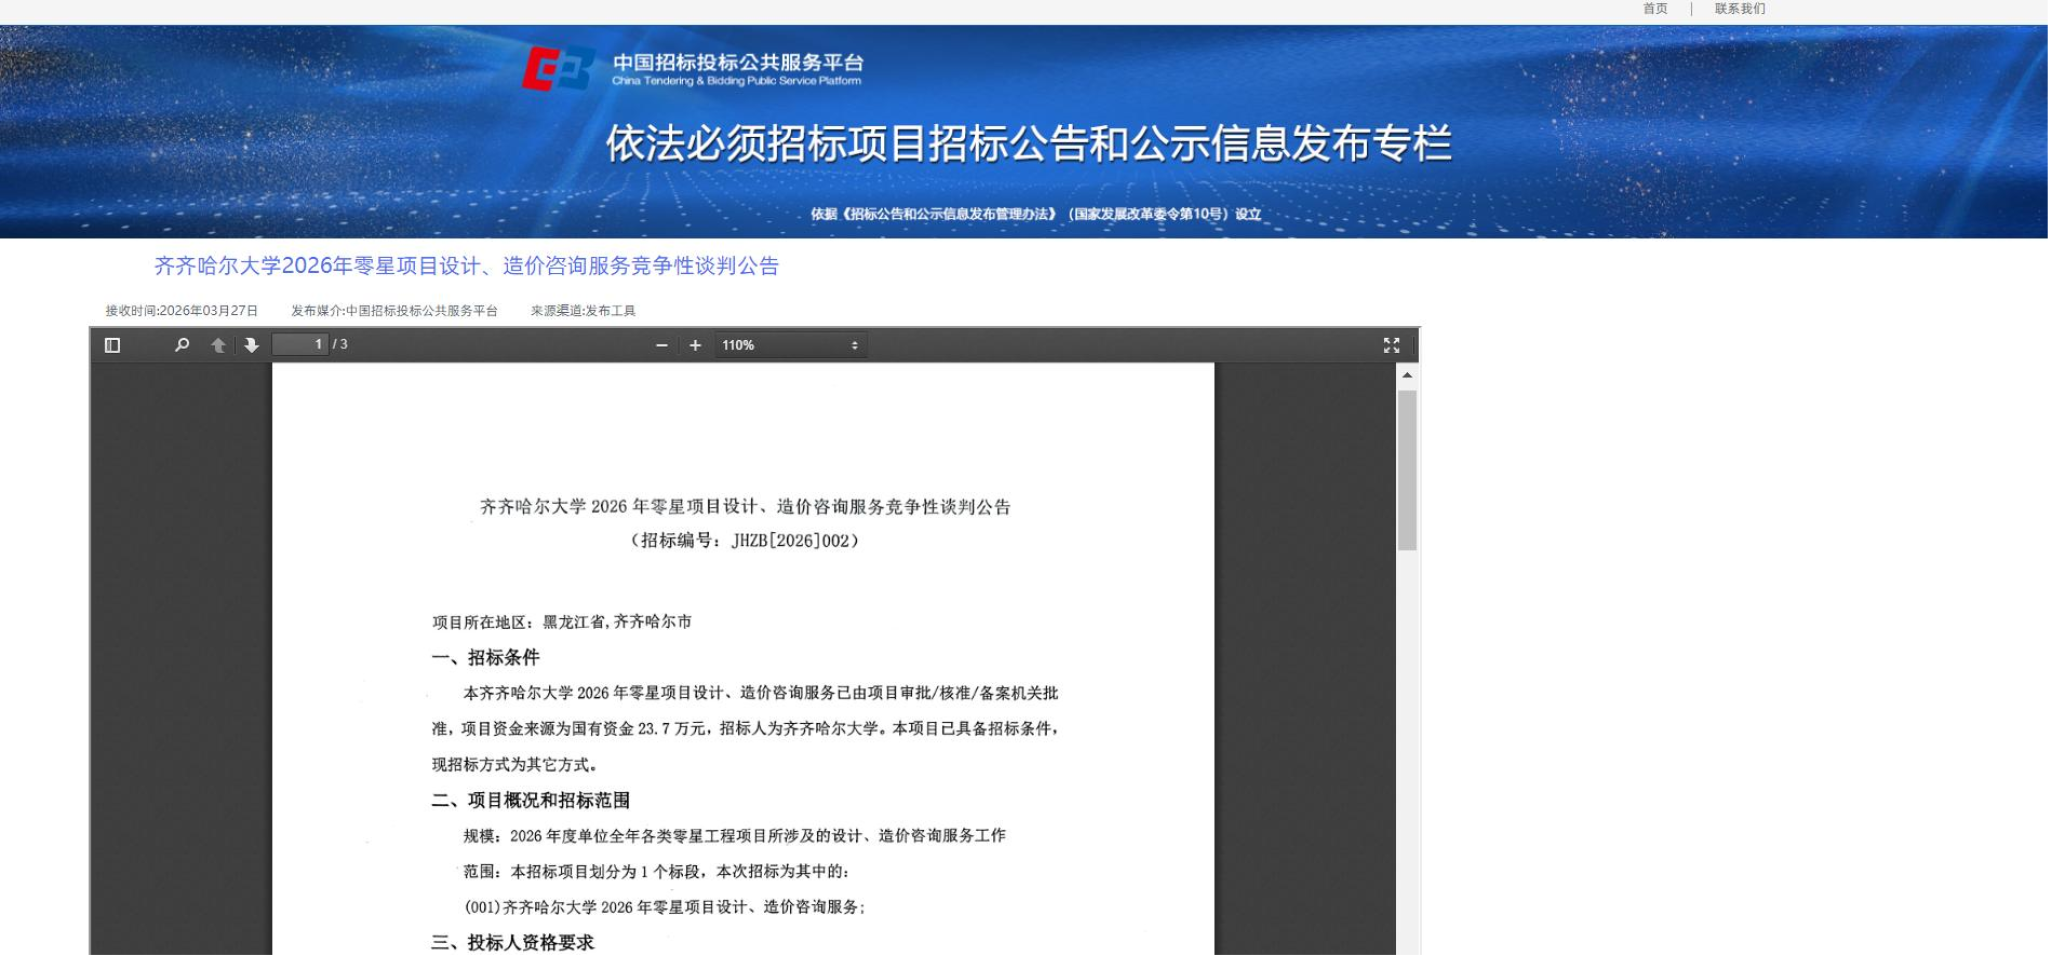Switch PDF viewer to presentation fullscreen mode
The width and height of the screenshot is (2048, 956).
1391,345
